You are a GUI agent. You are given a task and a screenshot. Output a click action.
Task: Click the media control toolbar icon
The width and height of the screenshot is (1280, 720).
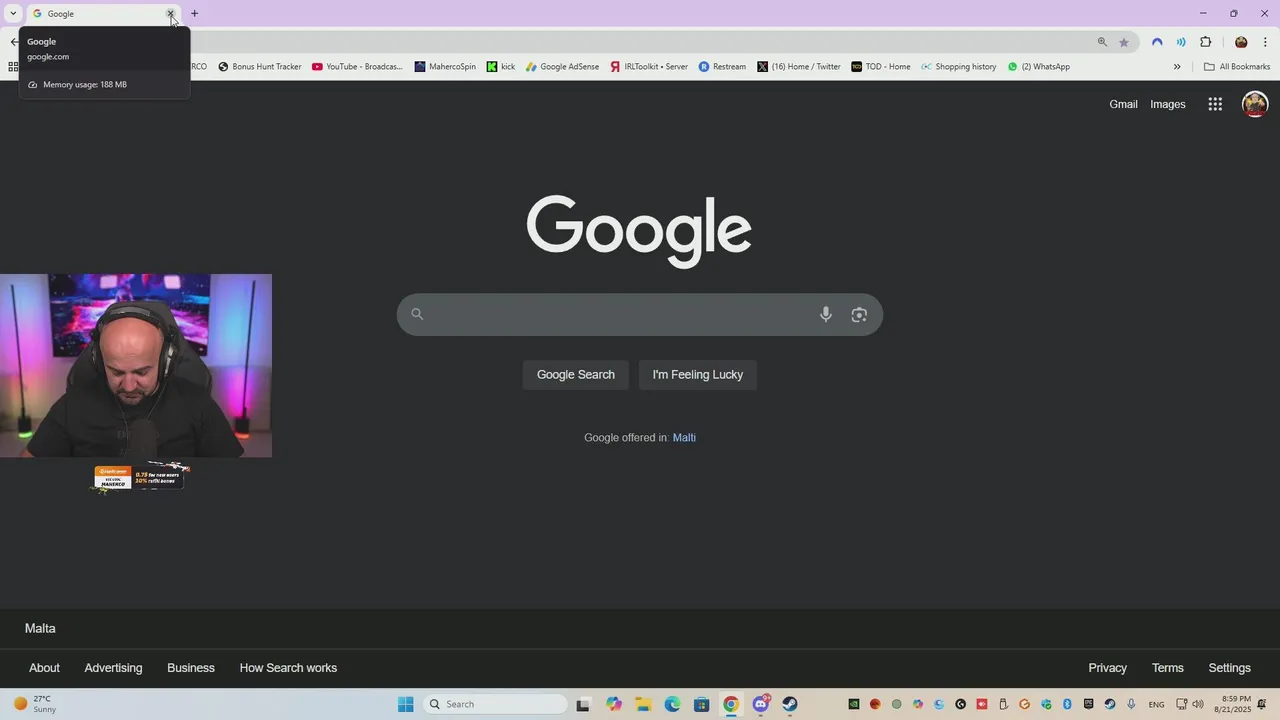tap(1181, 42)
